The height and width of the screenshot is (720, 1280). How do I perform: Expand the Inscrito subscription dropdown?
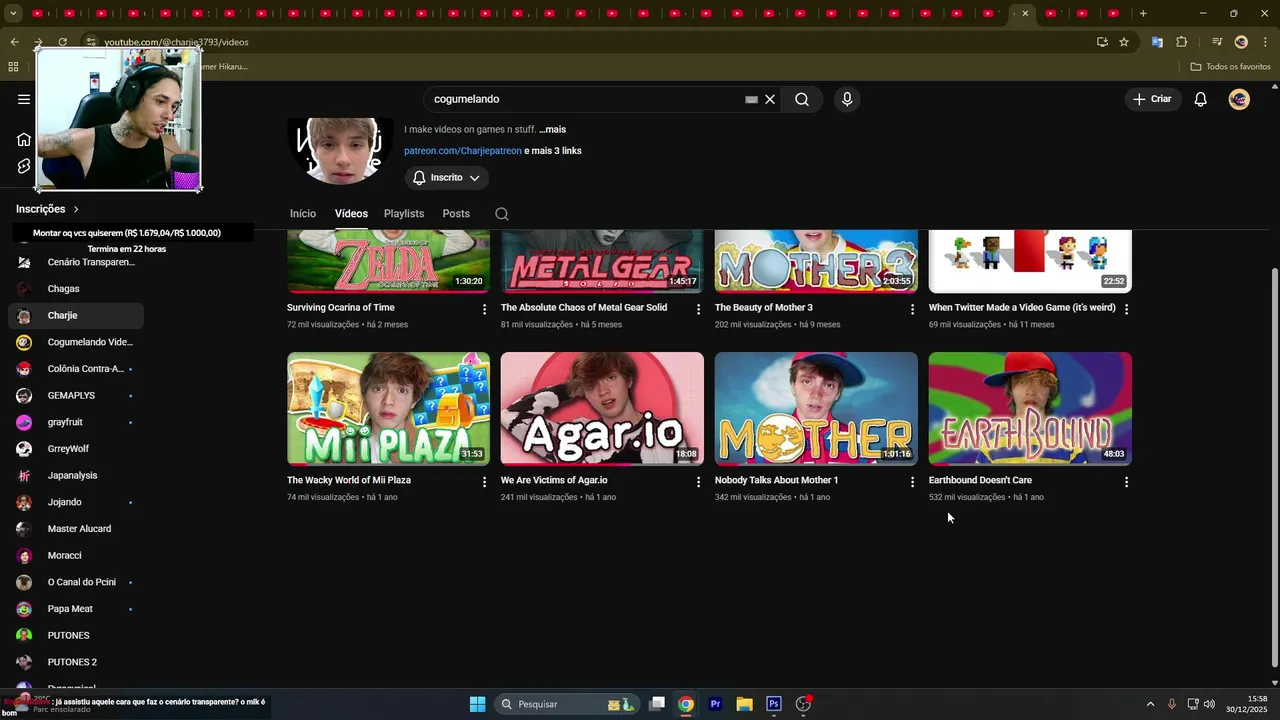click(x=447, y=177)
